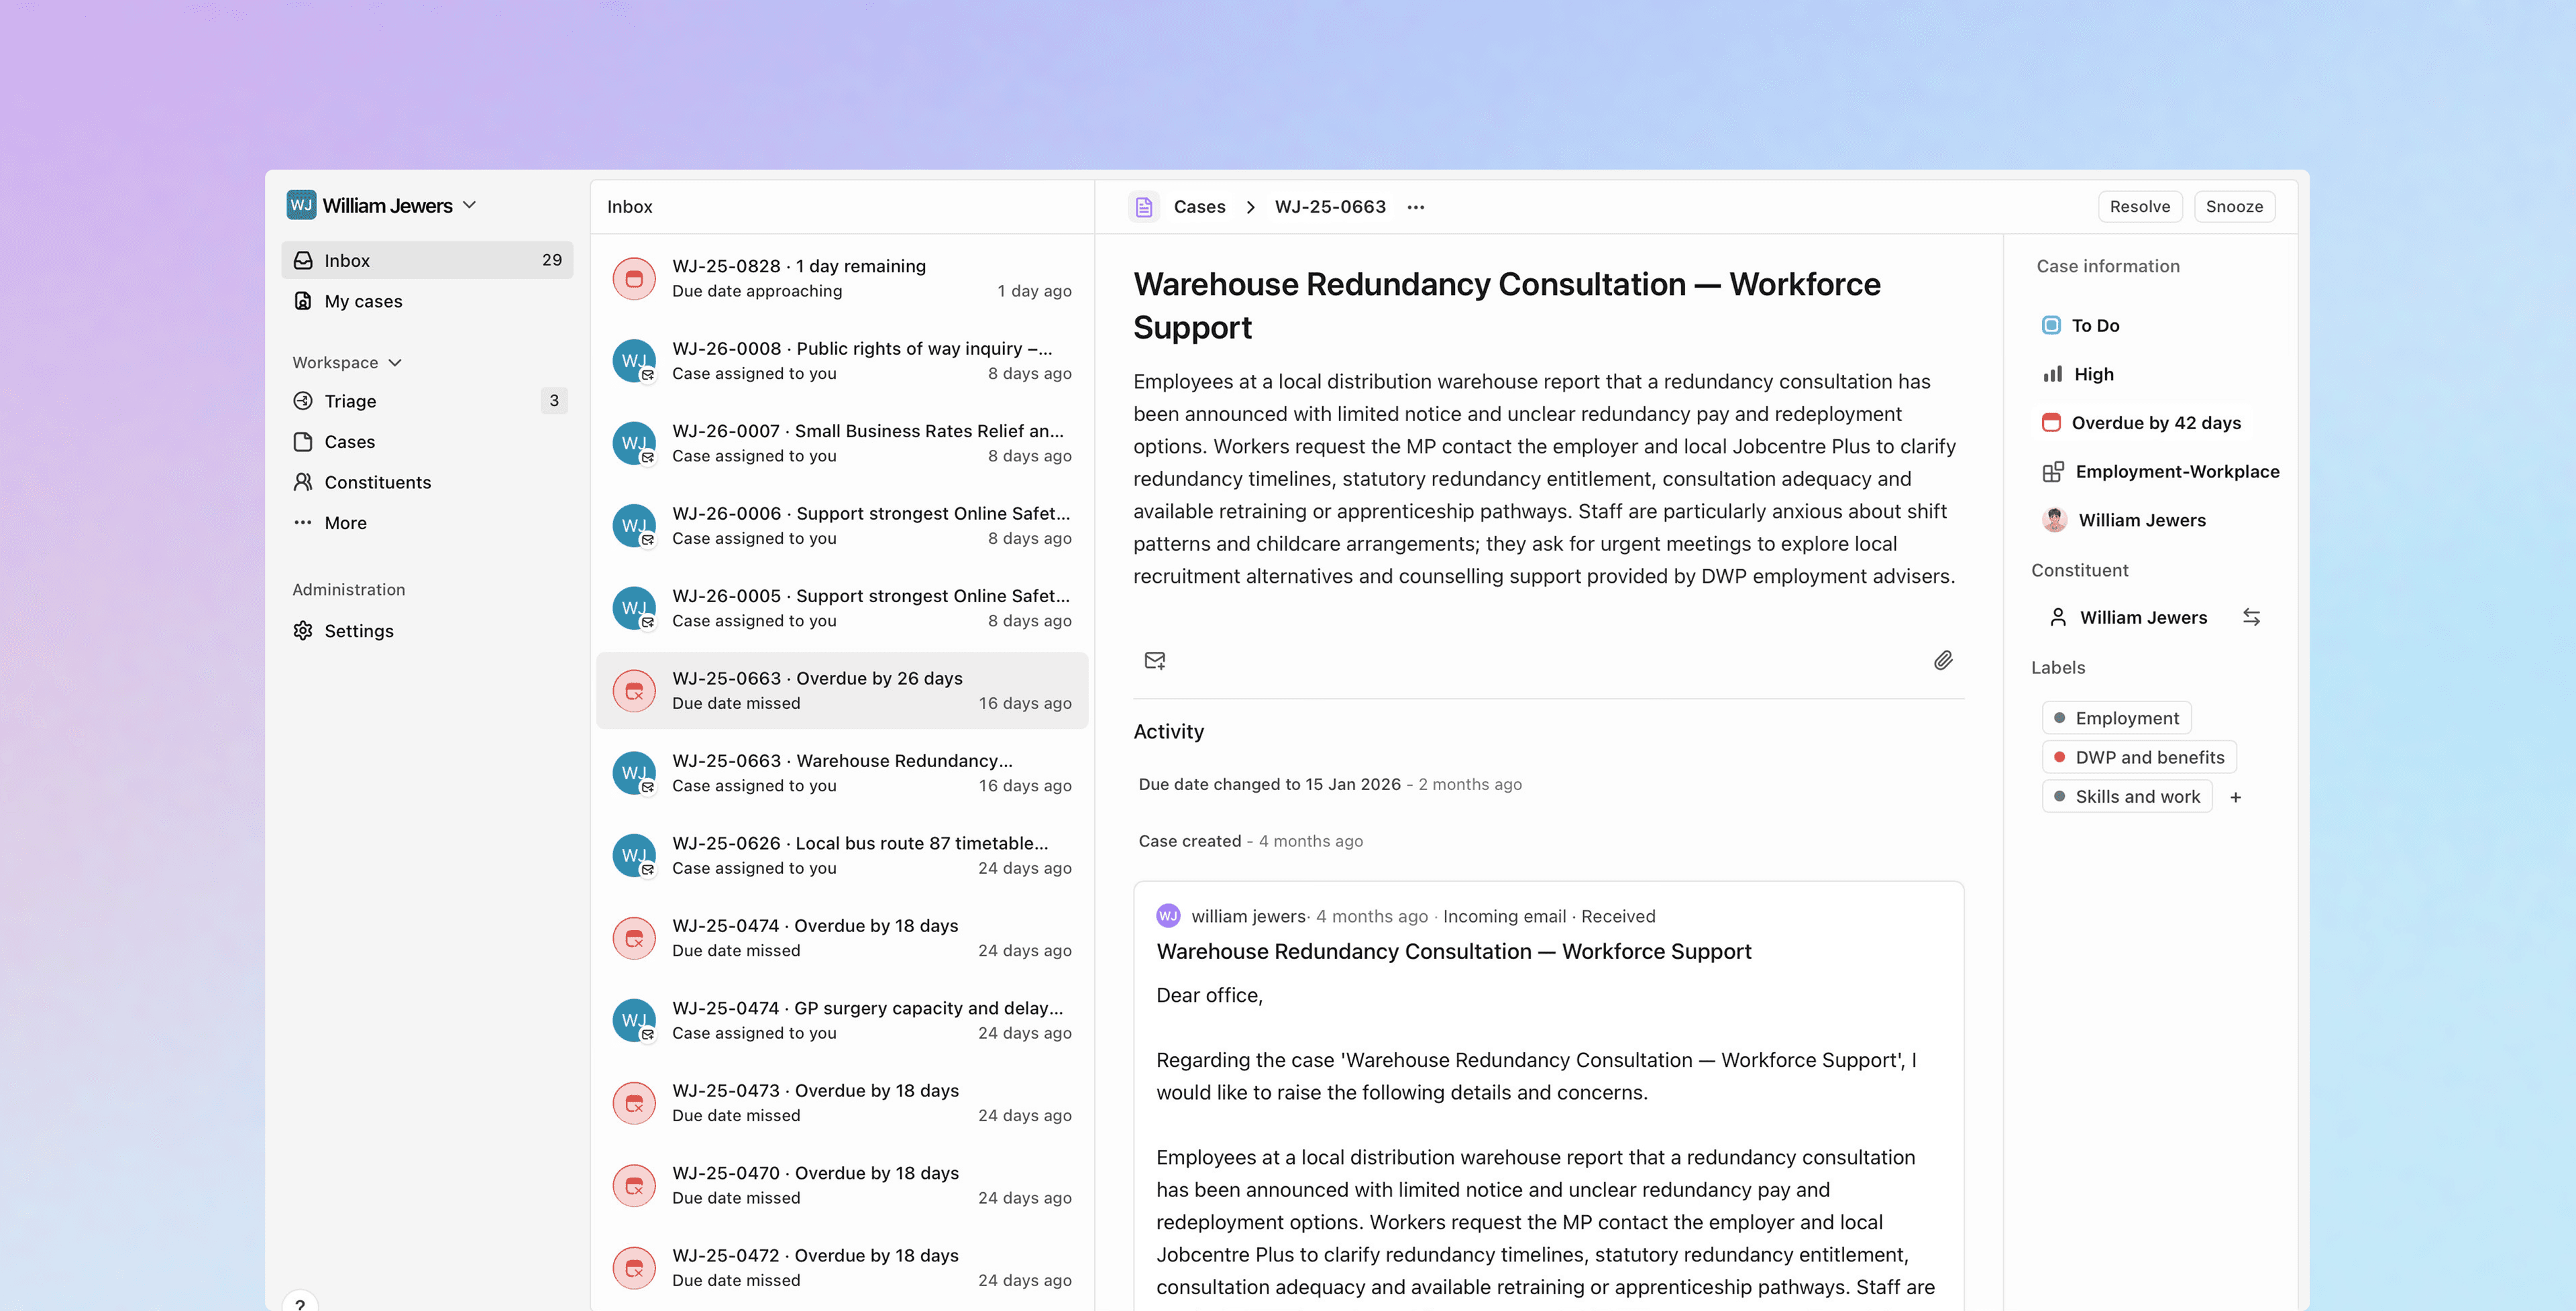
Task: Resolve the current case
Action: coord(2140,206)
